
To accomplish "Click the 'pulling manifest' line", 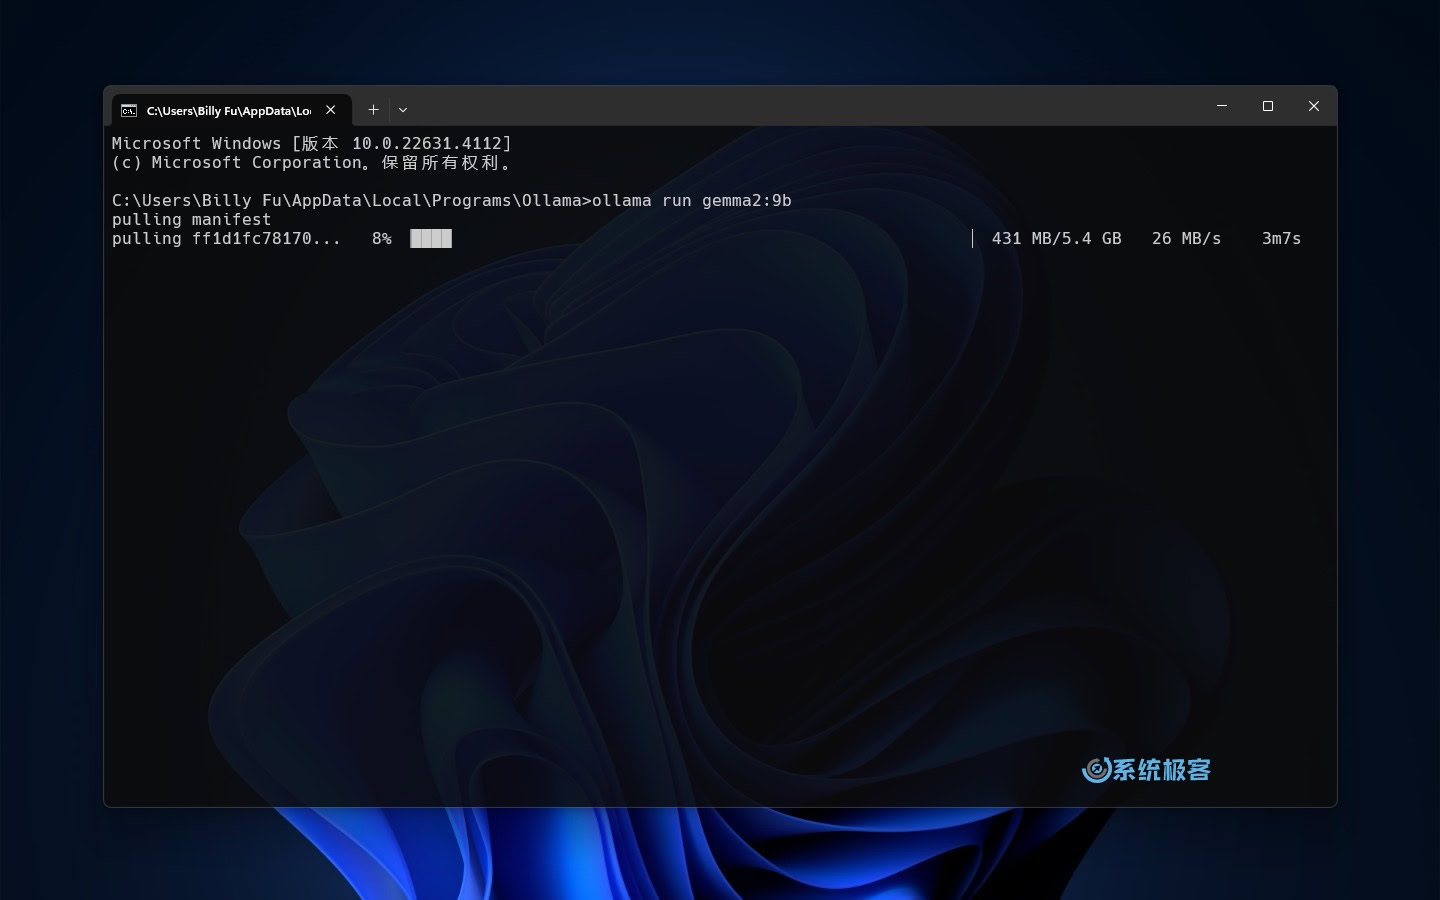I will click(191, 219).
